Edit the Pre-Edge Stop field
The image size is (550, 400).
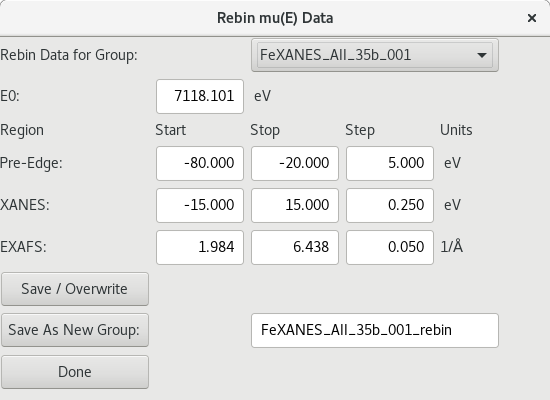pyautogui.click(x=295, y=163)
